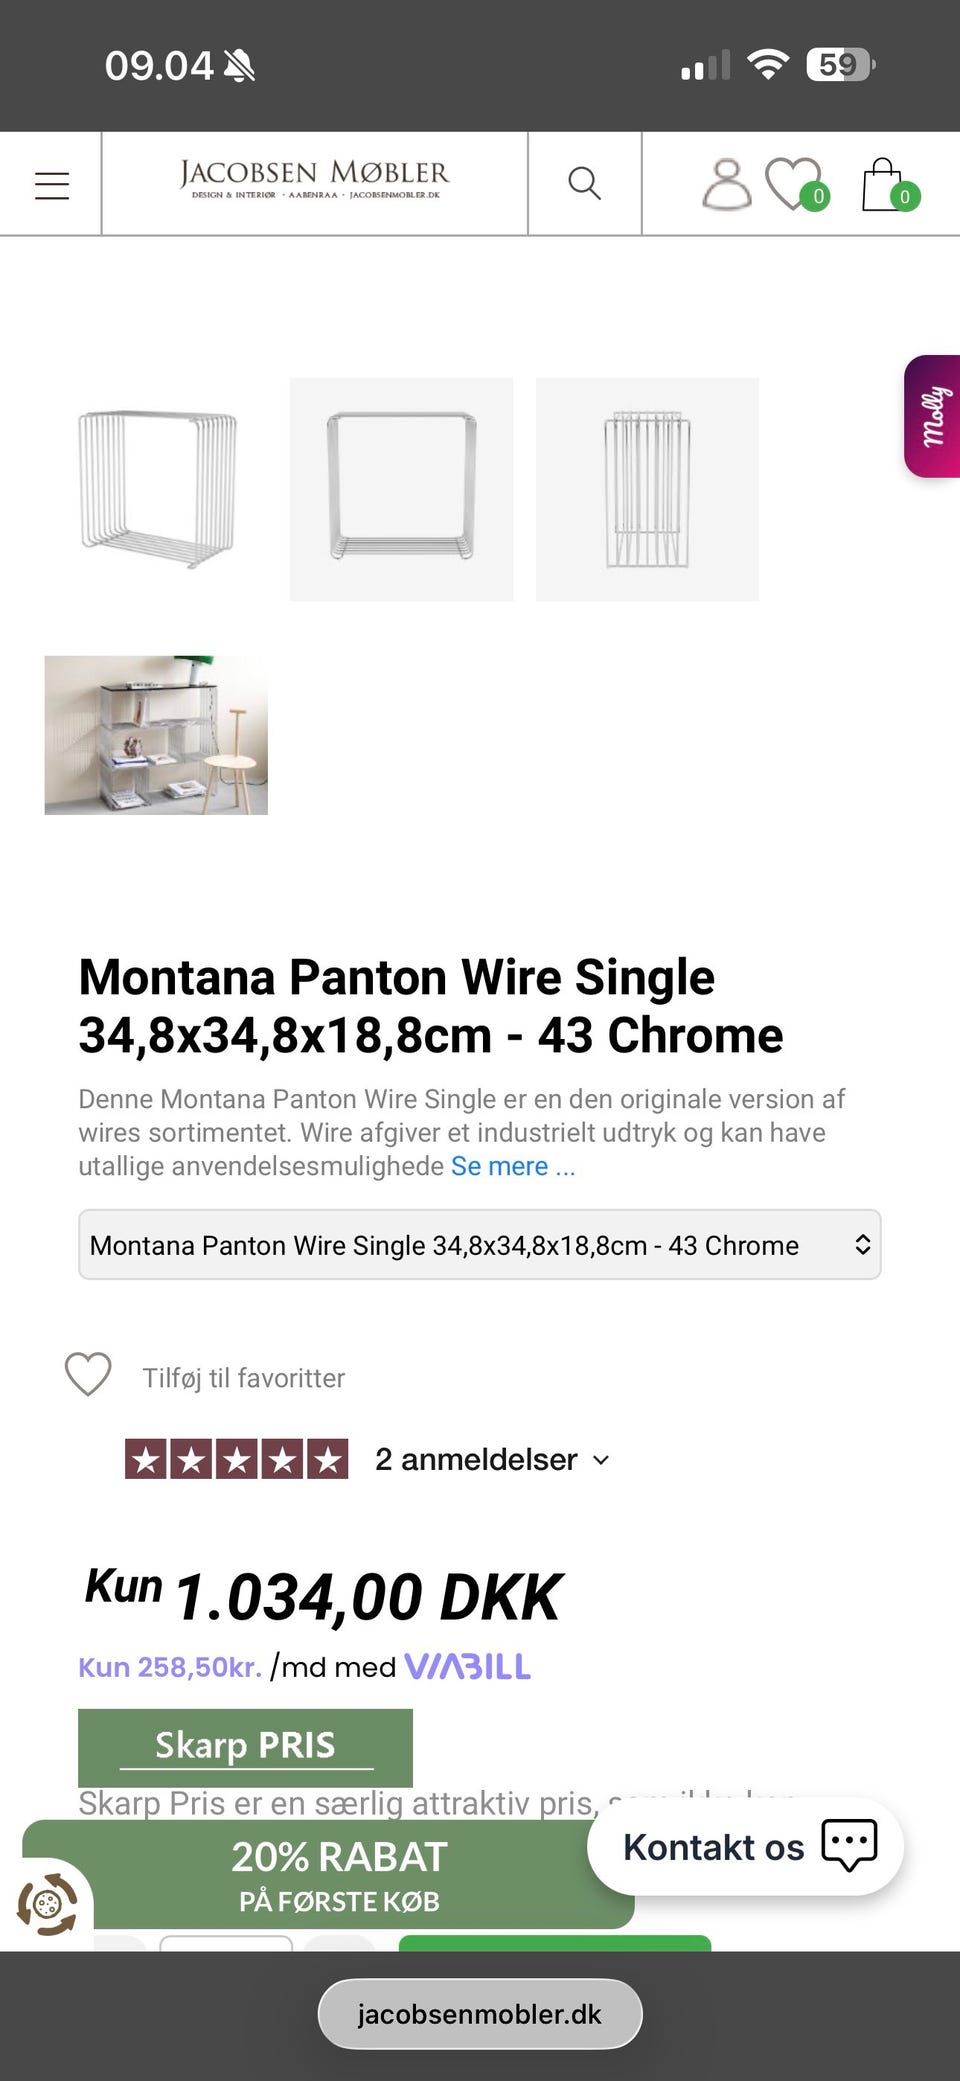960x2081 pixels.
Task: Select the room setting photo thumbnail
Action: point(156,735)
